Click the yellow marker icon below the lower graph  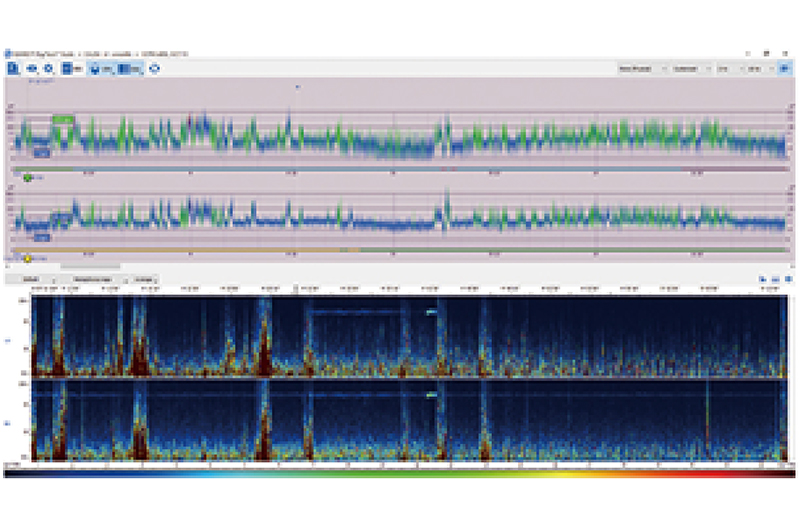27,258
